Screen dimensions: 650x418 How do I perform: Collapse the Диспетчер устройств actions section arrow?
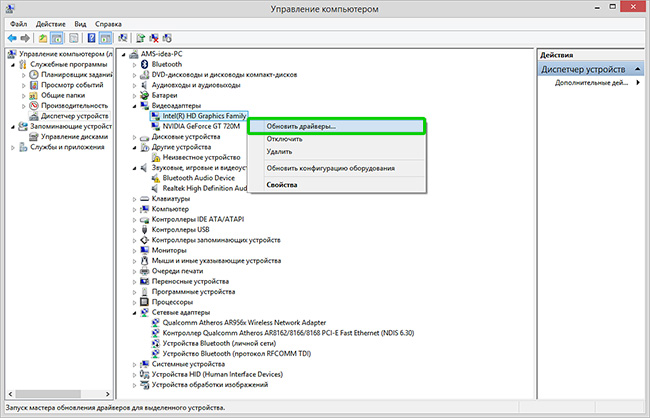click(638, 69)
